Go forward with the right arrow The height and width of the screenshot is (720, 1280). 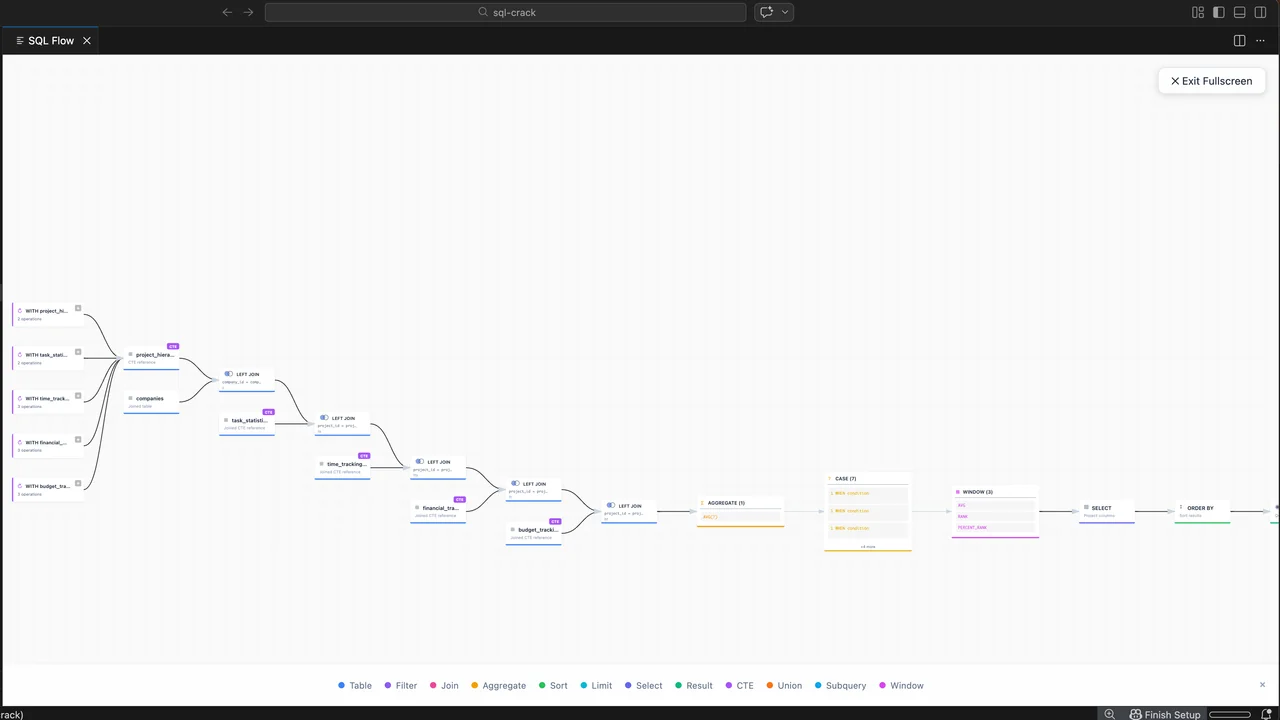coord(249,12)
